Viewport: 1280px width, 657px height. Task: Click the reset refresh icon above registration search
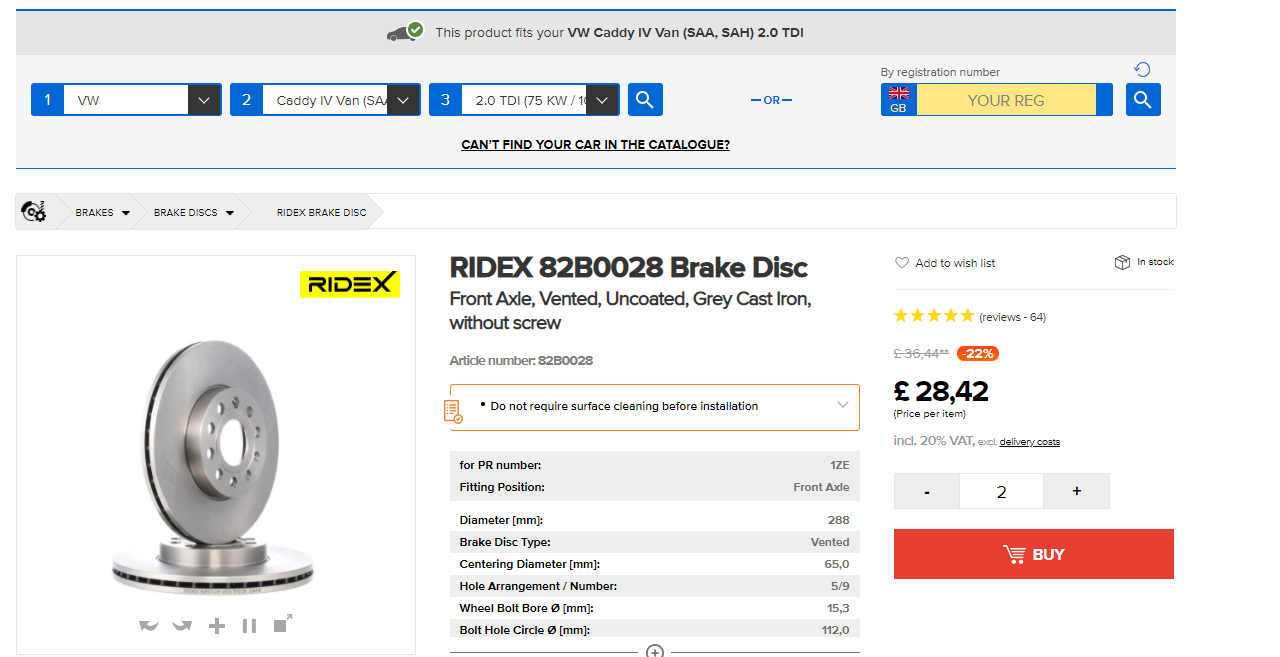[1142, 69]
